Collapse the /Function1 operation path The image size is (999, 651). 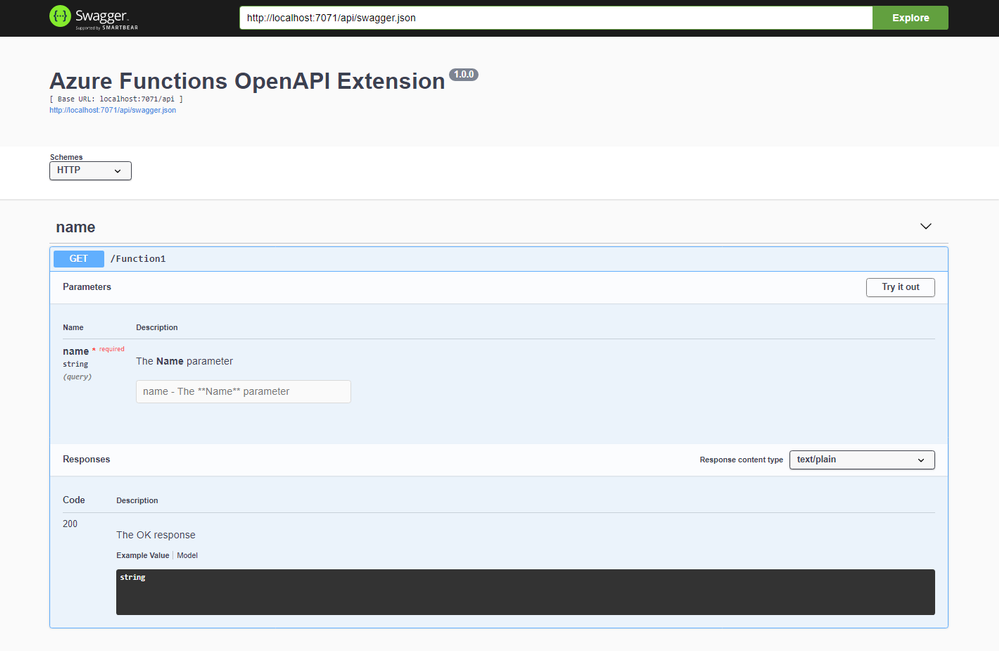[138, 259]
